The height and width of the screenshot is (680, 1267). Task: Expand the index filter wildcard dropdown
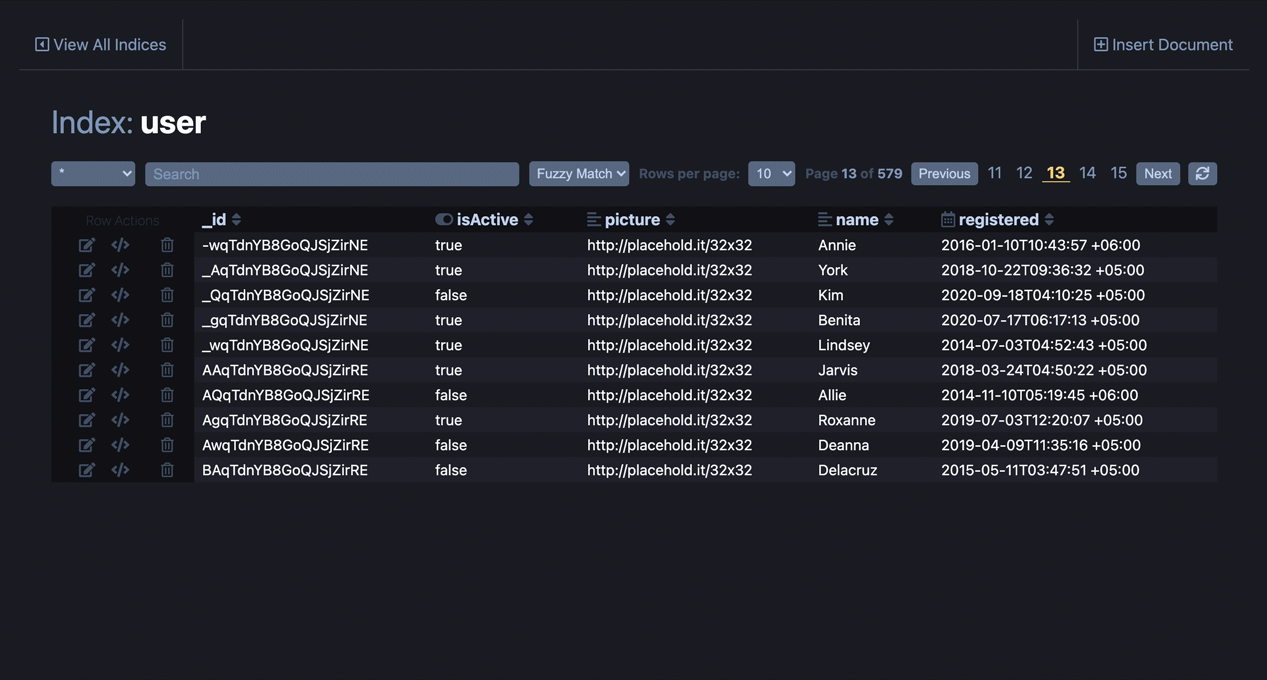[x=92, y=172]
